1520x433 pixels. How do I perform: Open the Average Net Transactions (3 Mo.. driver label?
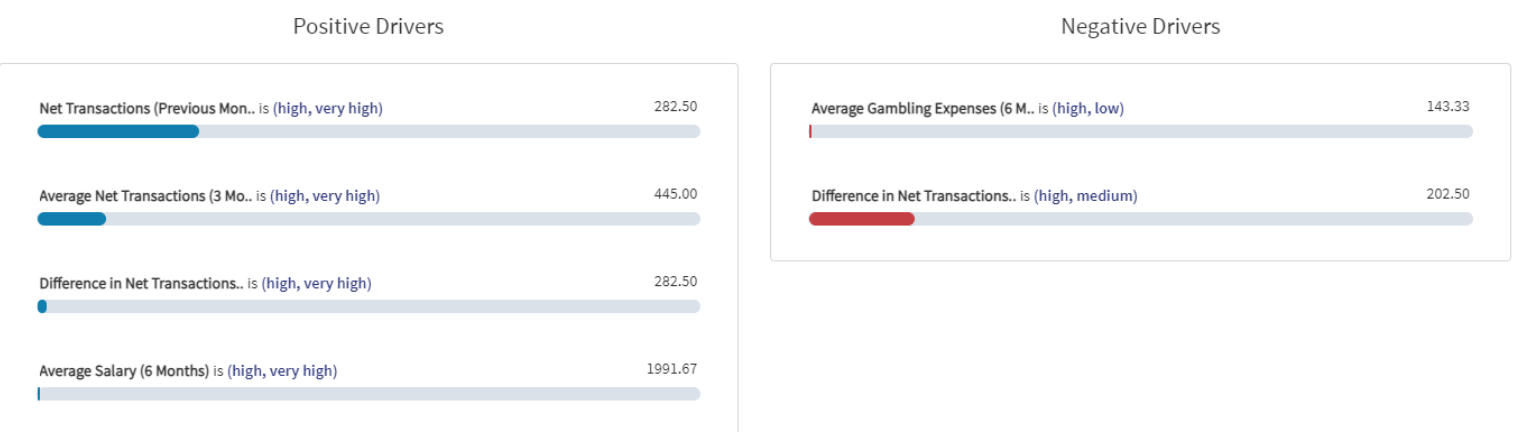tap(146, 196)
